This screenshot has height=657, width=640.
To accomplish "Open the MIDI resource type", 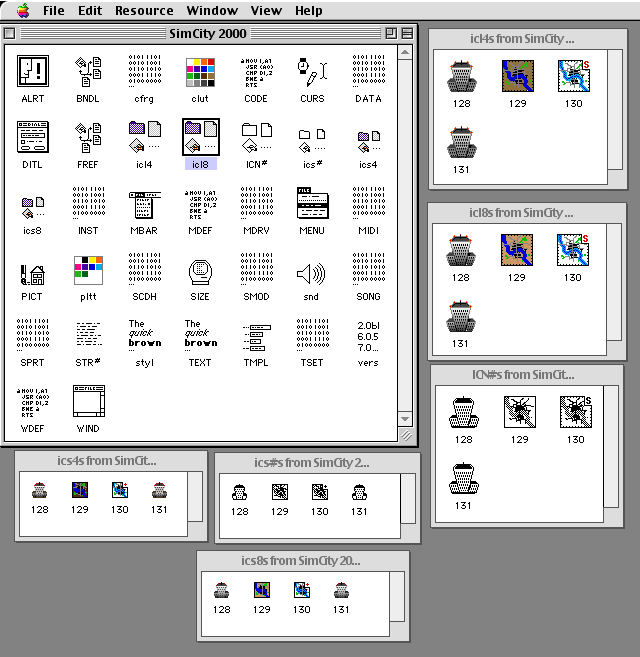I will click(368, 203).
